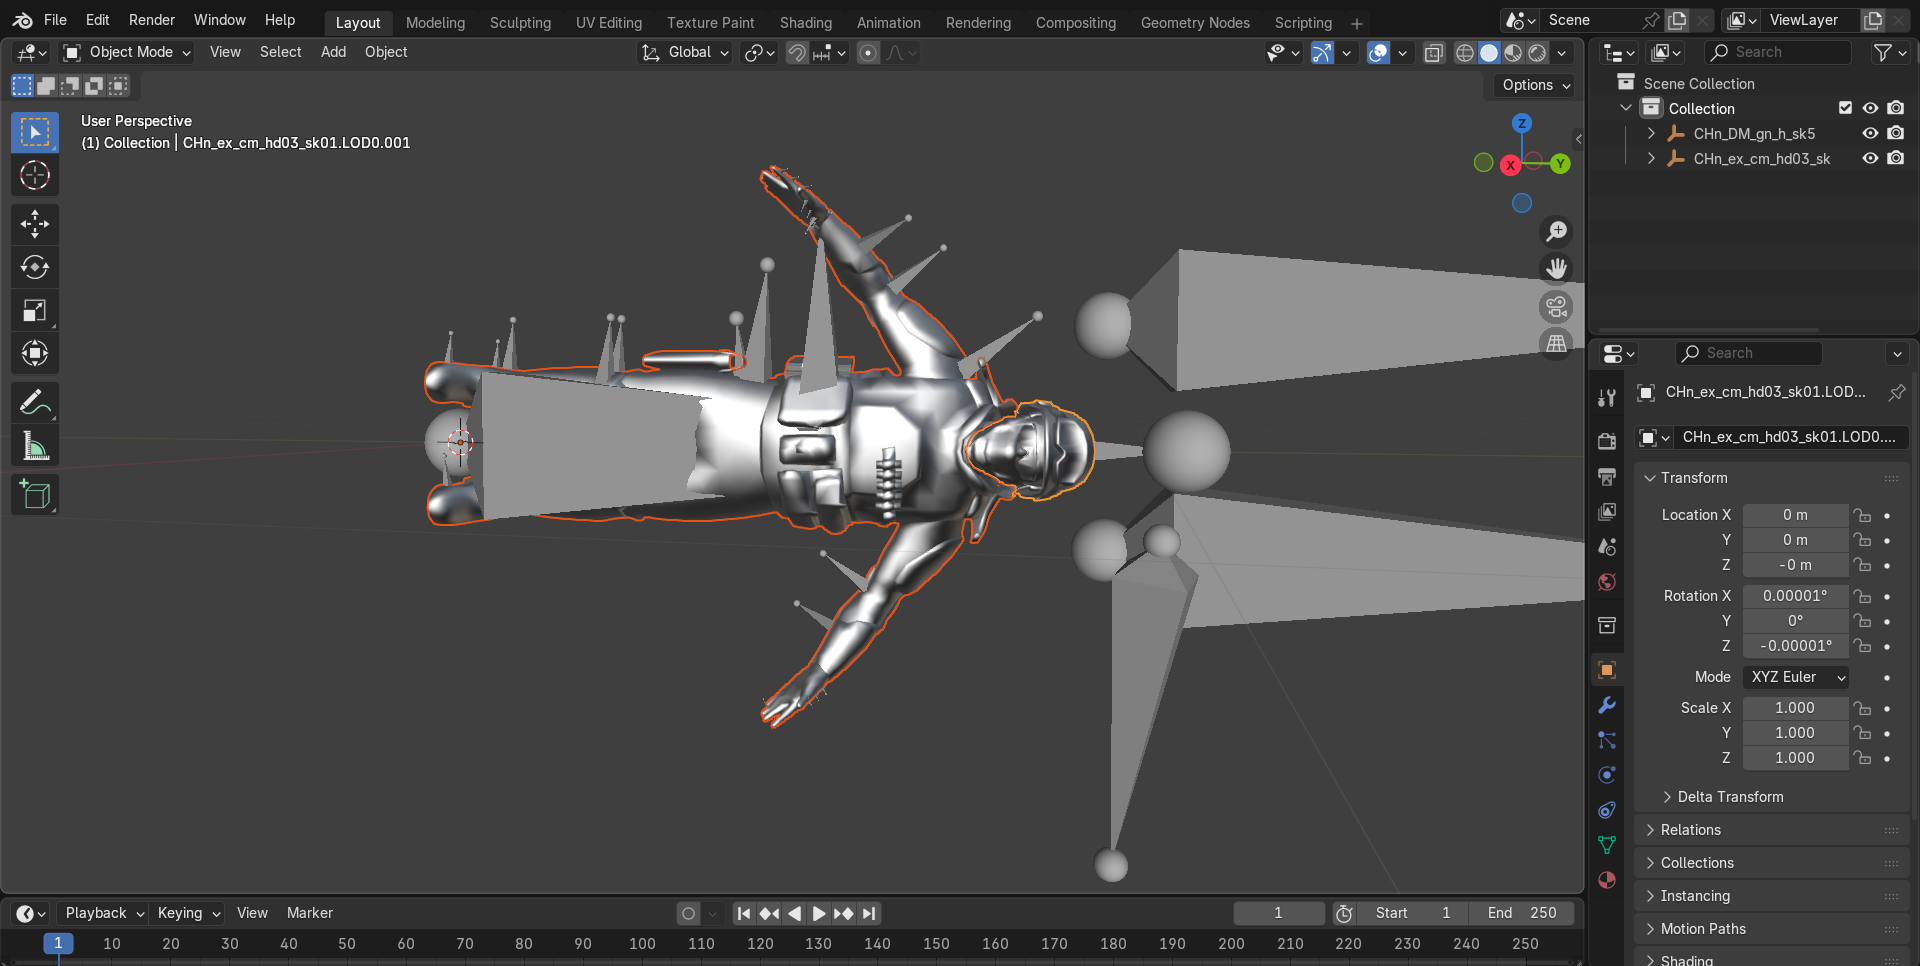Open the Render menu in top bar
Image resolution: width=1920 pixels, height=966 pixels.
[152, 20]
